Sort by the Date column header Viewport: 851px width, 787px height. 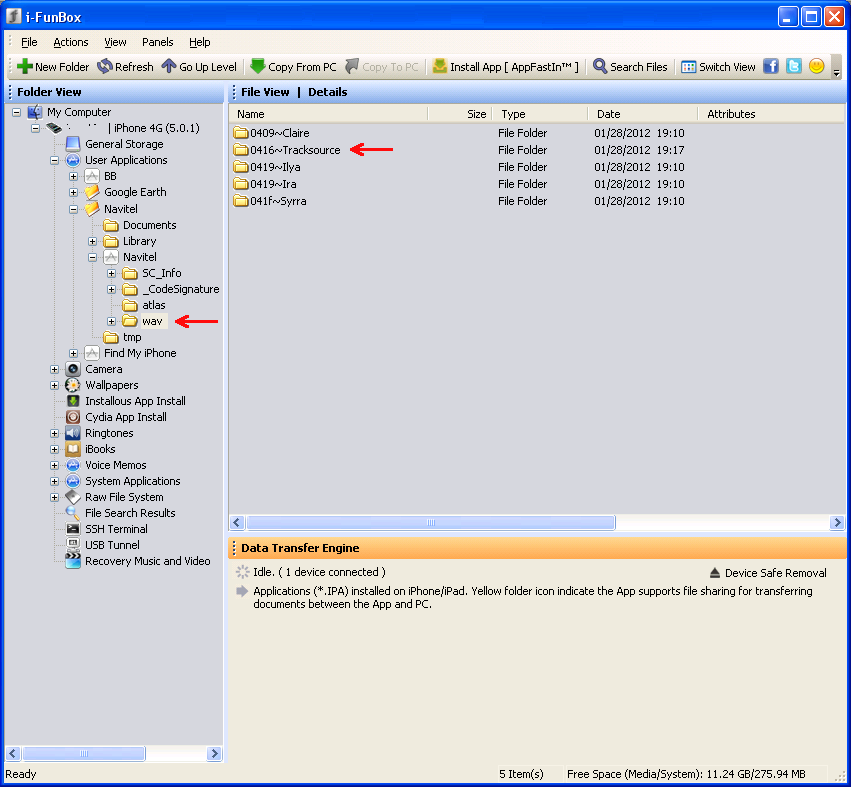(643, 114)
